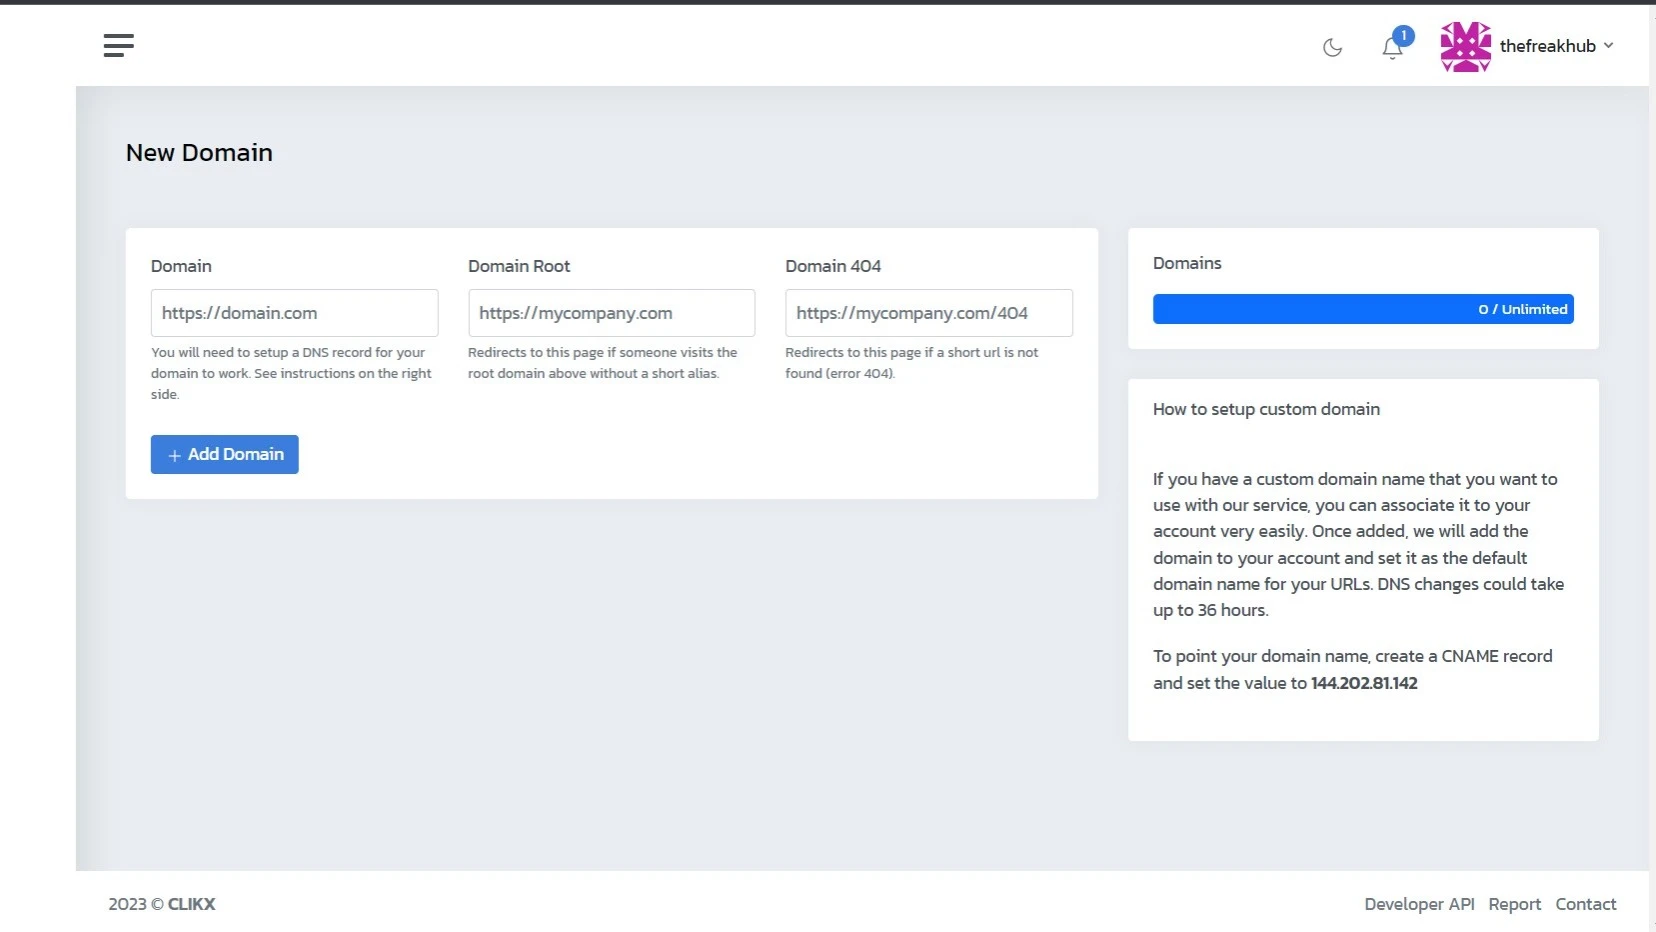Click the Domains card title
The width and height of the screenshot is (1656, 932).
pyautogui.click(x=1187, y=263)
